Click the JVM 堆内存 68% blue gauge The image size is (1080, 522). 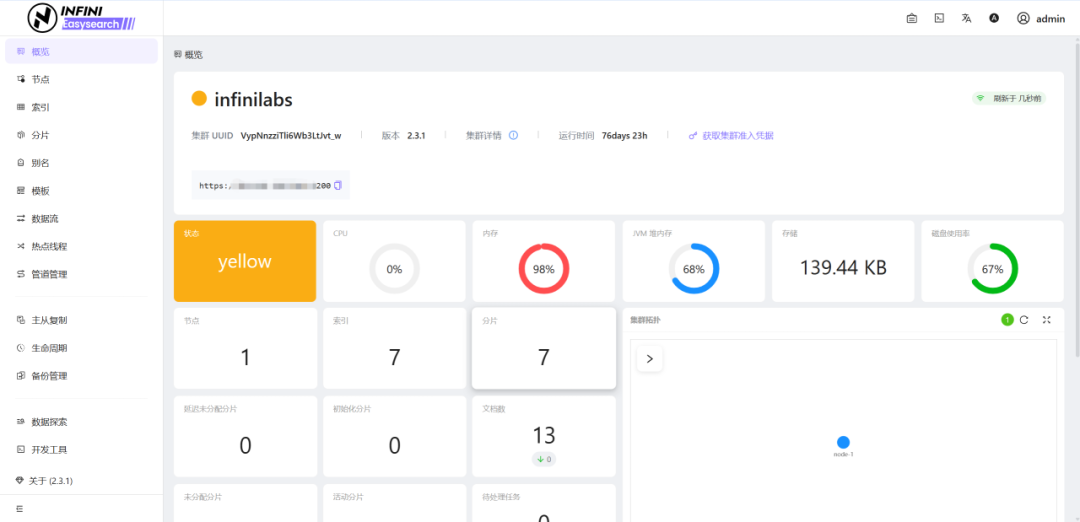pos(694,269)
